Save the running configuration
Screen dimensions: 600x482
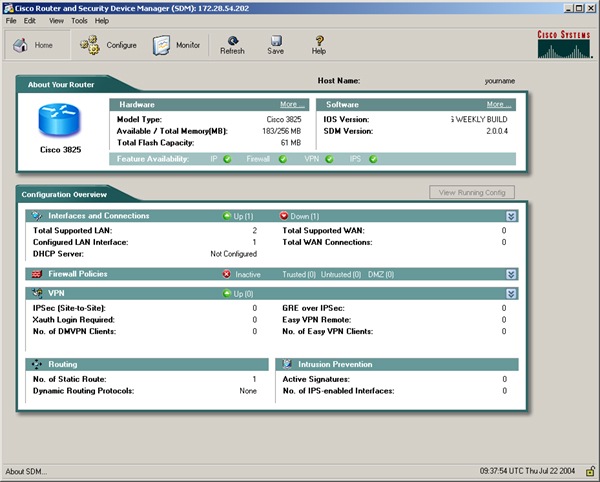click(x=276, y=45)
